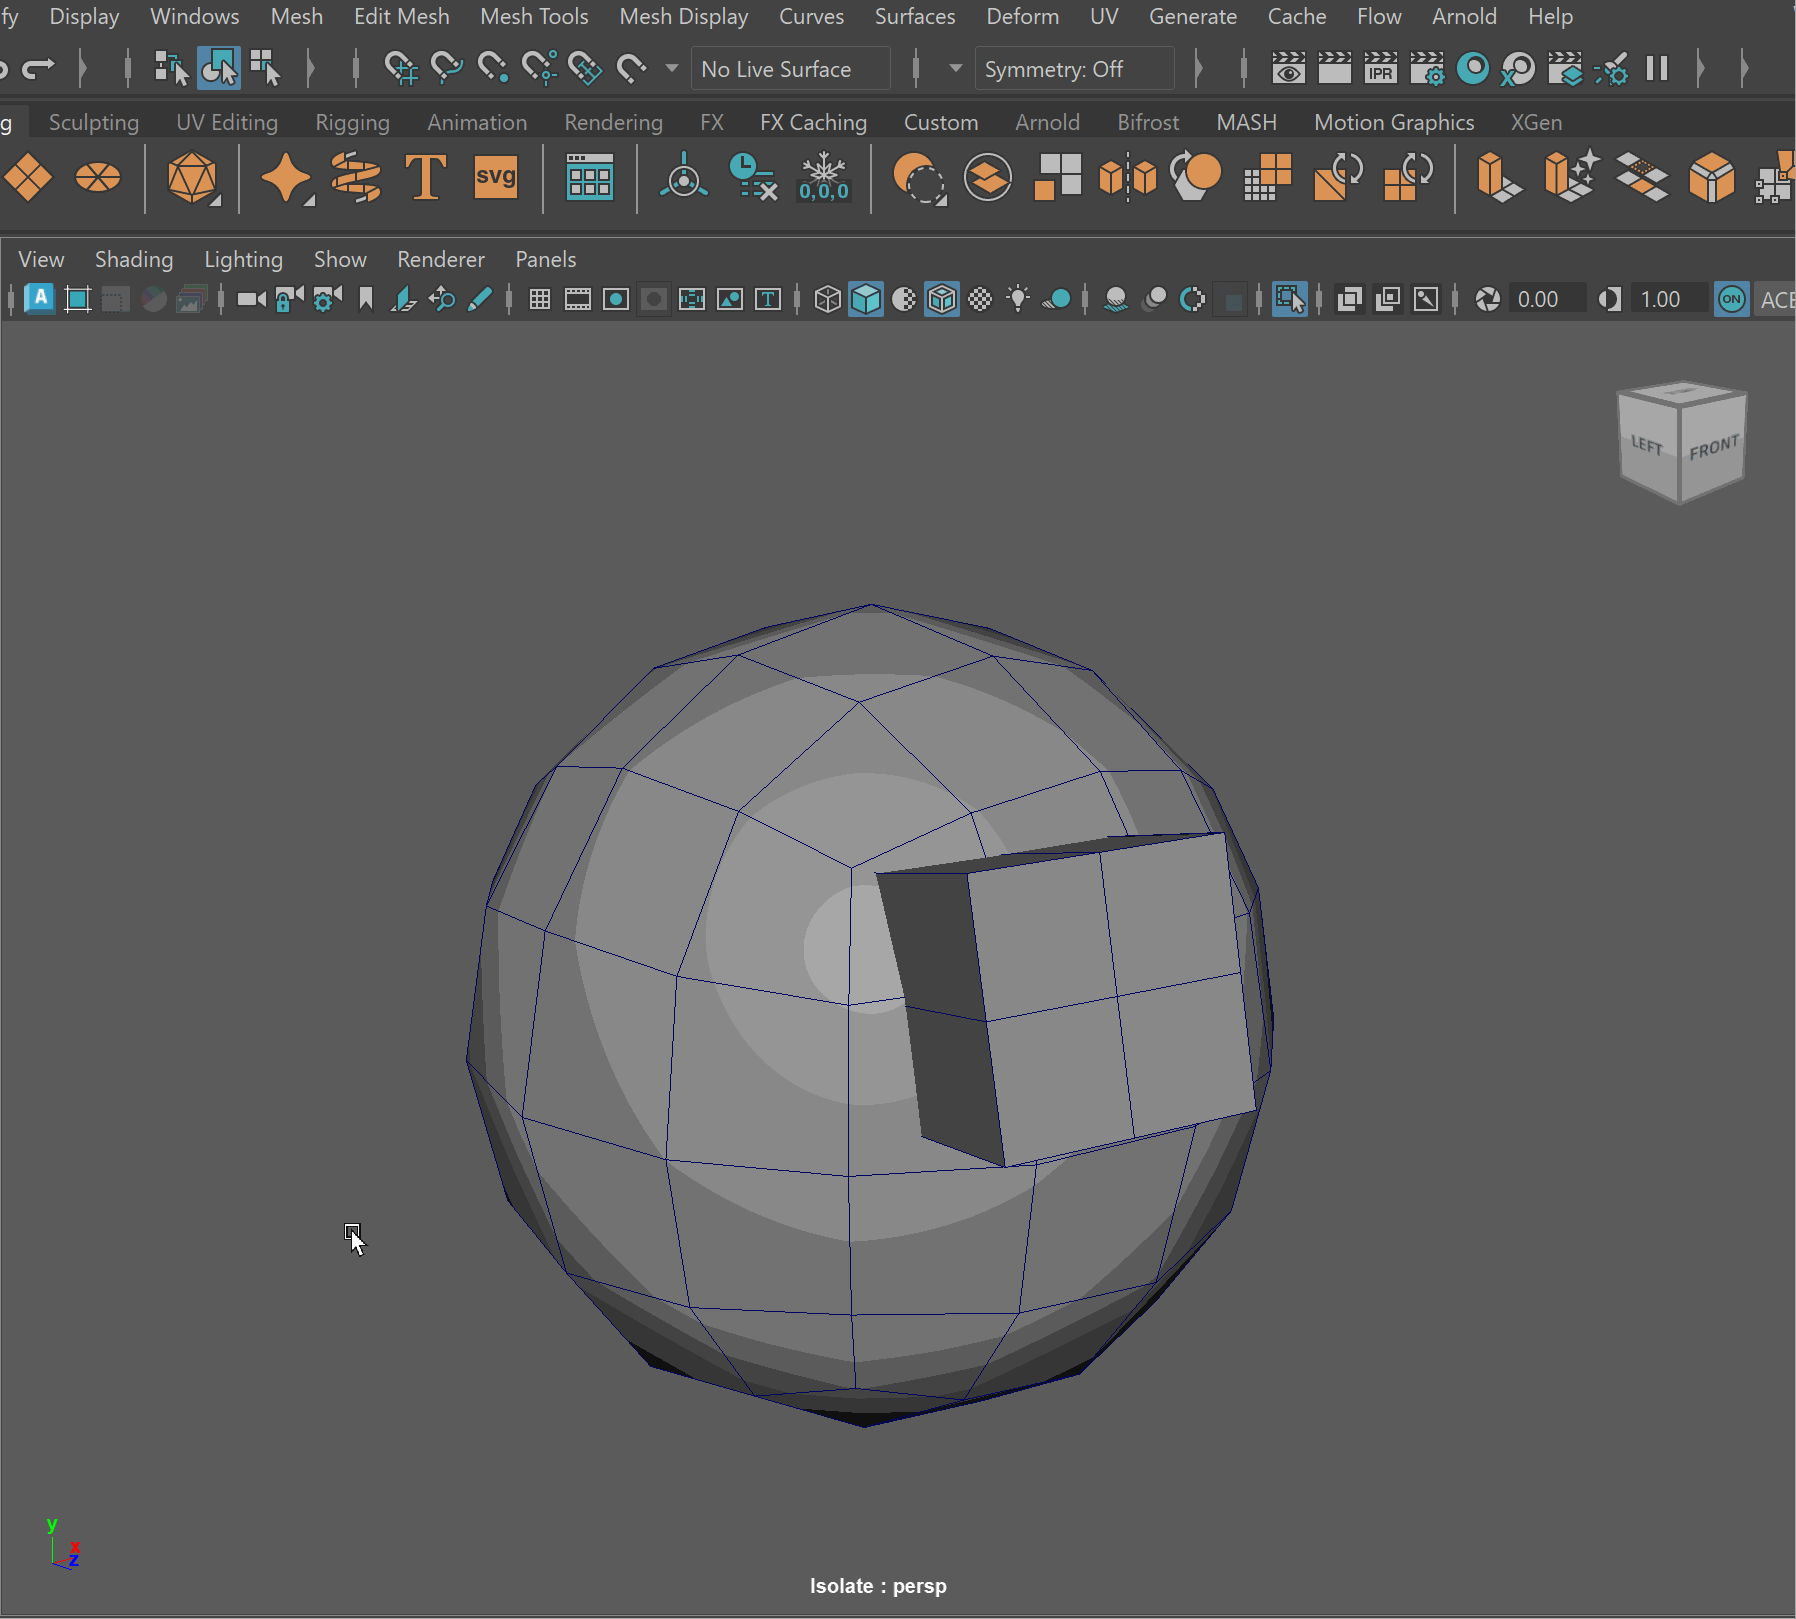Viewport: 1796px width, 1619px height.
Task: Click the camera Bookmarks icon
Action: click(x=366, y=299)
